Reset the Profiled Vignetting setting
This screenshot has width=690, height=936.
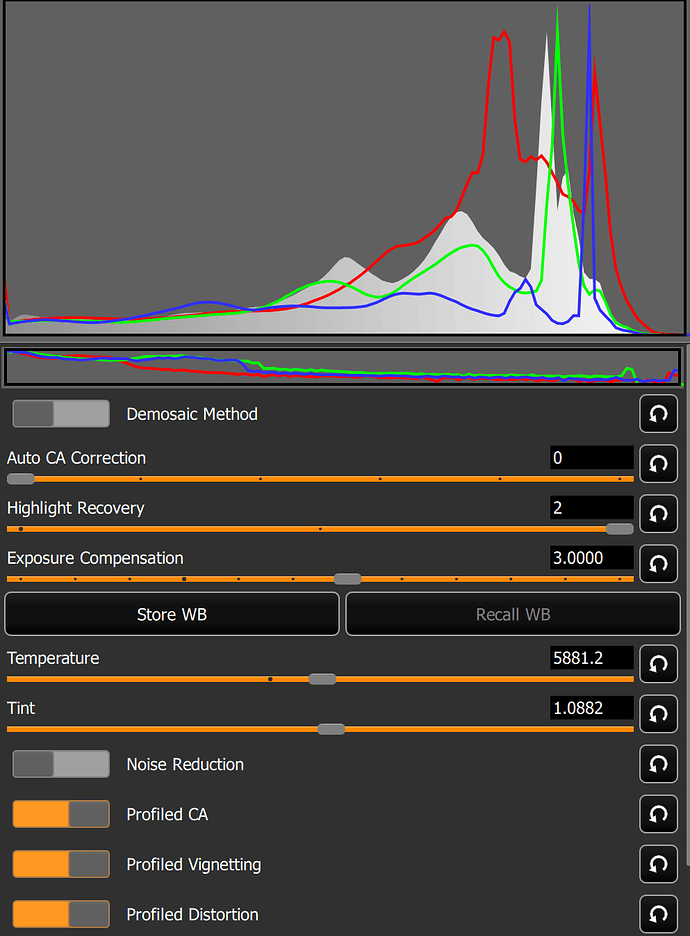point(658,864)
